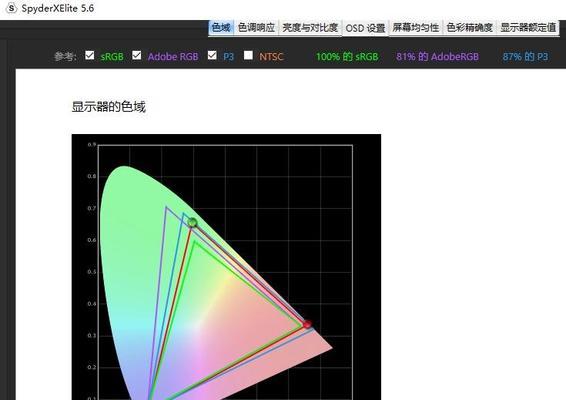Open the 色彩精确度 tab
This screenshot has width=566, height=400.
469,27
